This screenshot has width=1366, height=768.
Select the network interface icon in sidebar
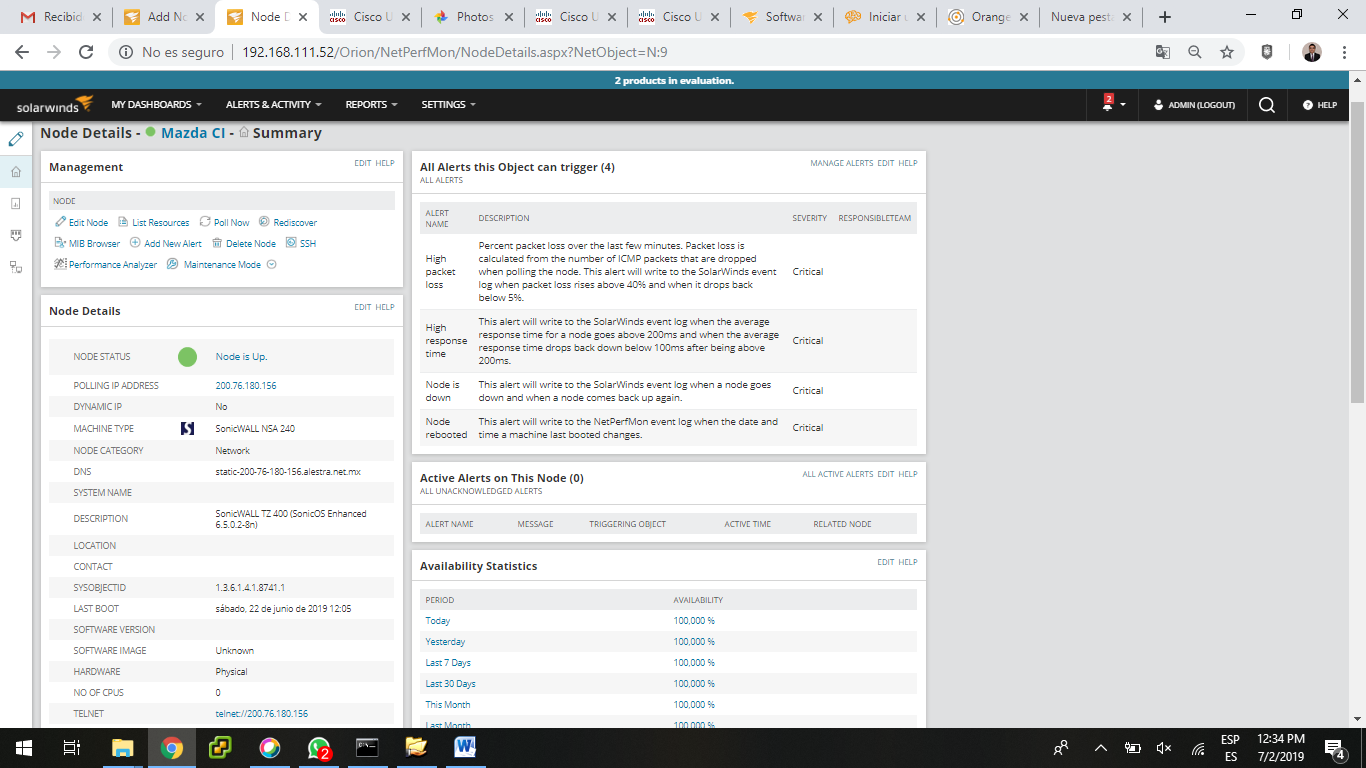tap(15, 235)
